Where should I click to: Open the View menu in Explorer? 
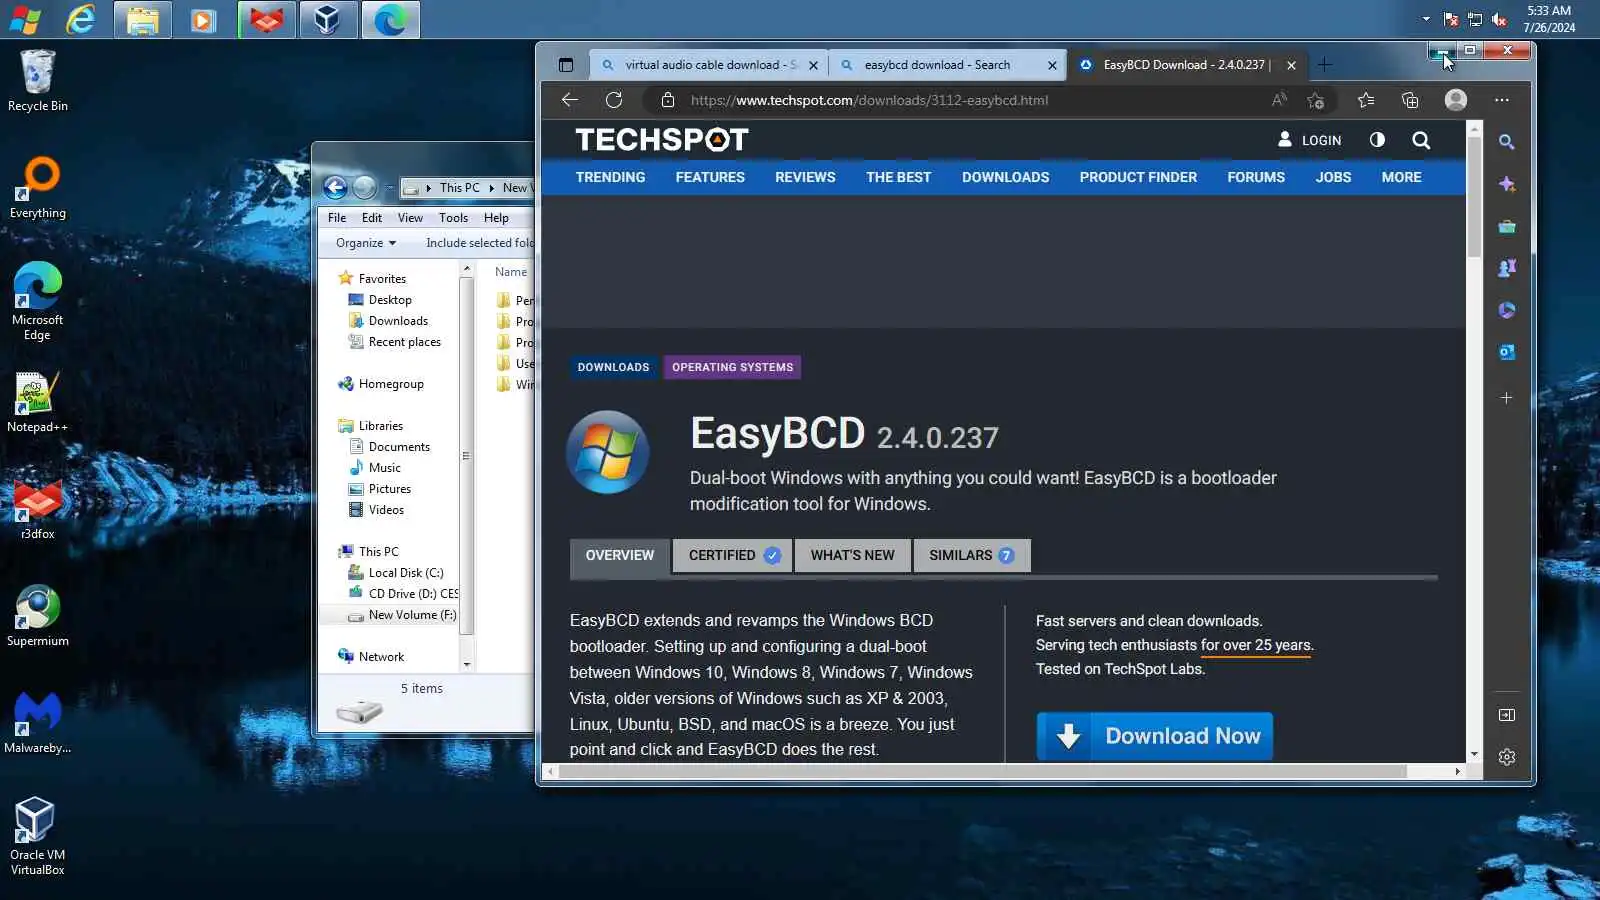(410, 218)
